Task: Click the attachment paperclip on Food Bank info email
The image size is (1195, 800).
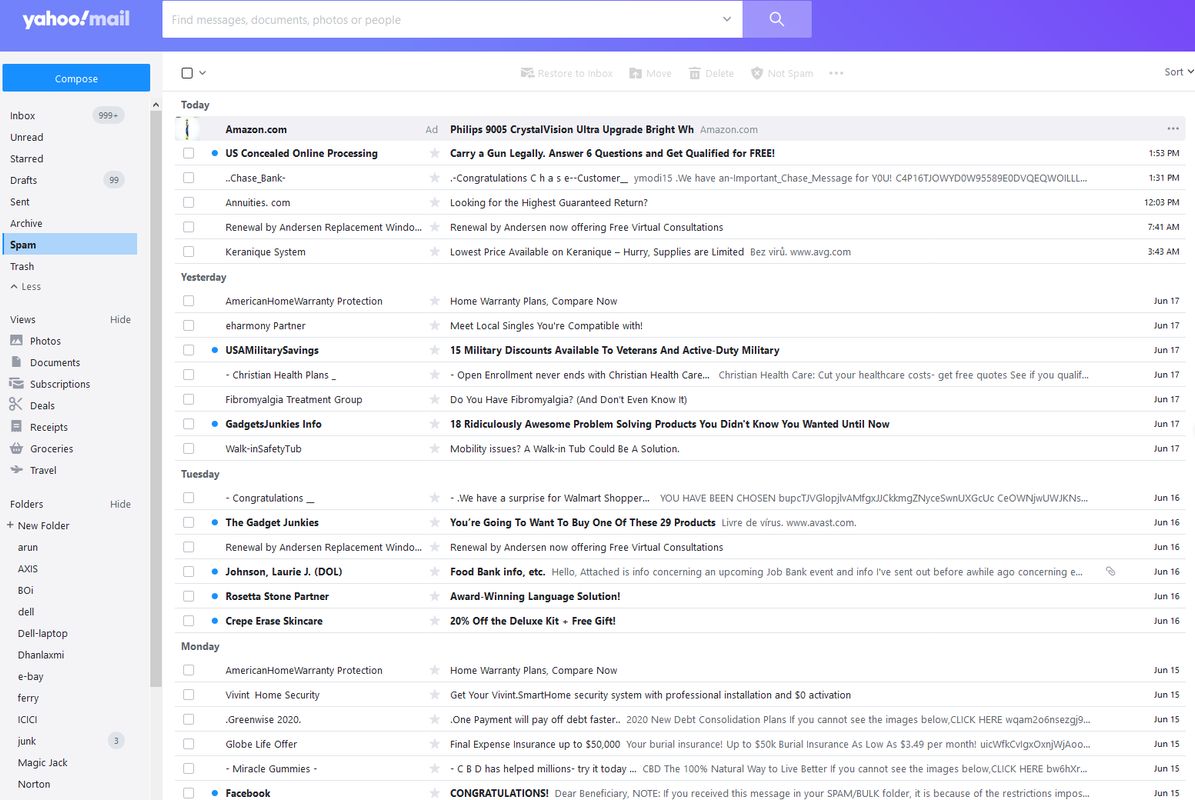Action: click(1110, 571)
